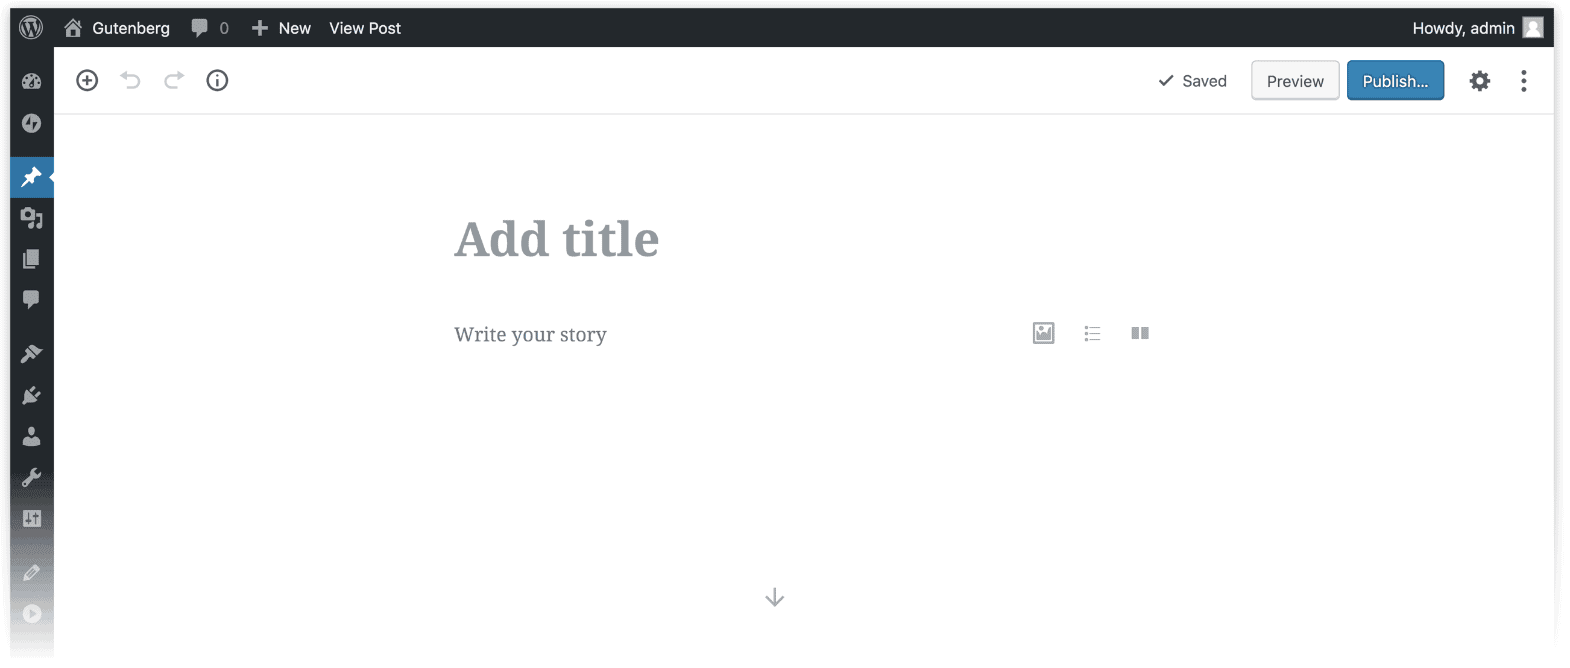The height and width of the screenshot is (668, 1570).
Task: Toggle the settings sidebar gear
Action: (1480, 81)
